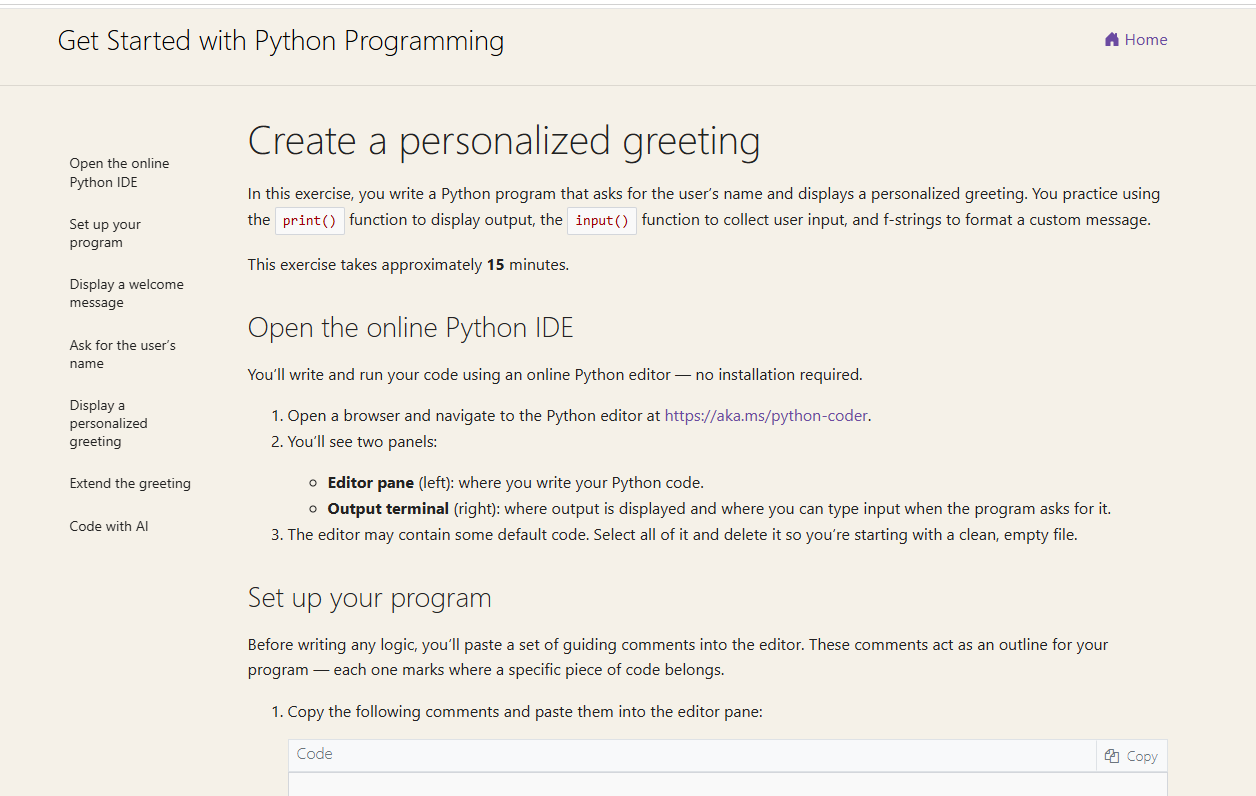Open the Home link in the header

1136,40
